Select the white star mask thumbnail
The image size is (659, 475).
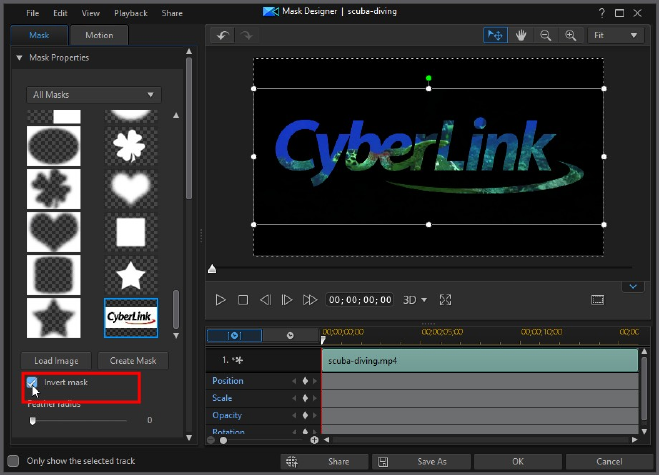131,275
